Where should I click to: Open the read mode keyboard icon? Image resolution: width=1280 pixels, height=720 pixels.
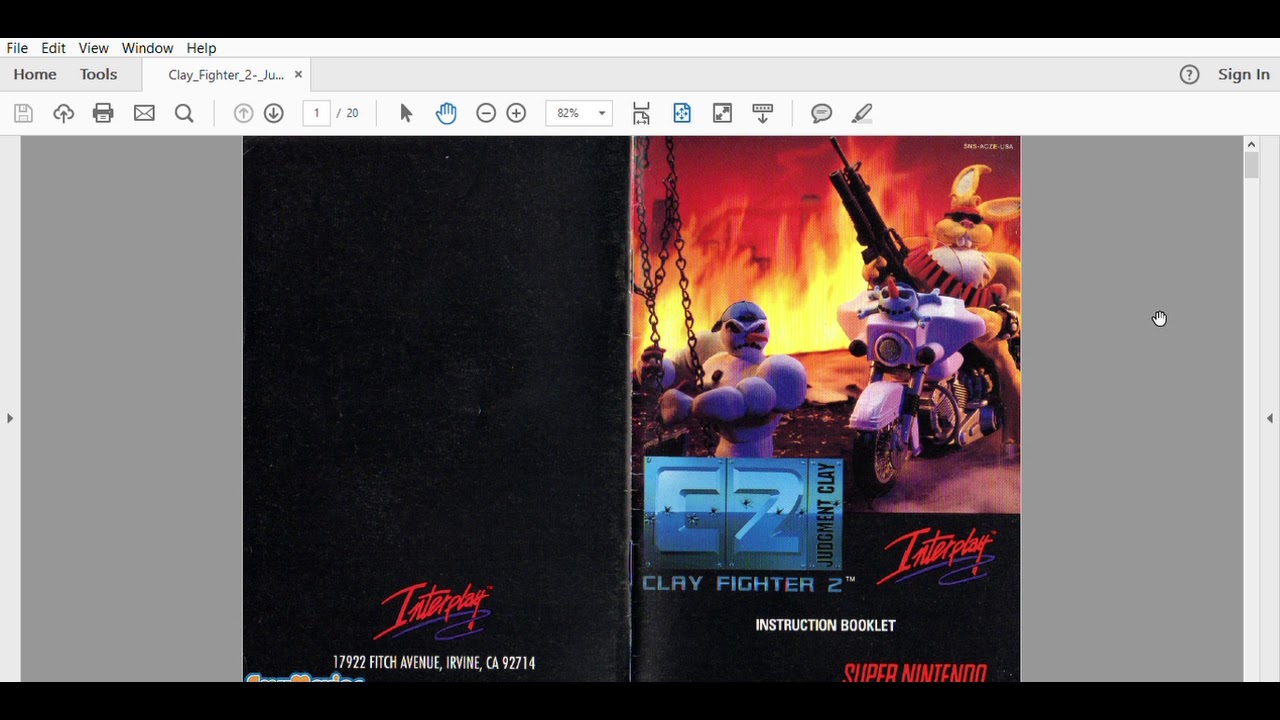tap(763, 113)
